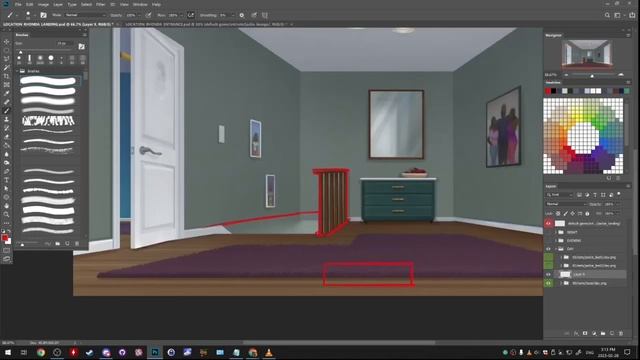This screenshot has height=360, width=640.
Task: Add layer mask icon in Layers panel
Action: [x=585, y=333]
